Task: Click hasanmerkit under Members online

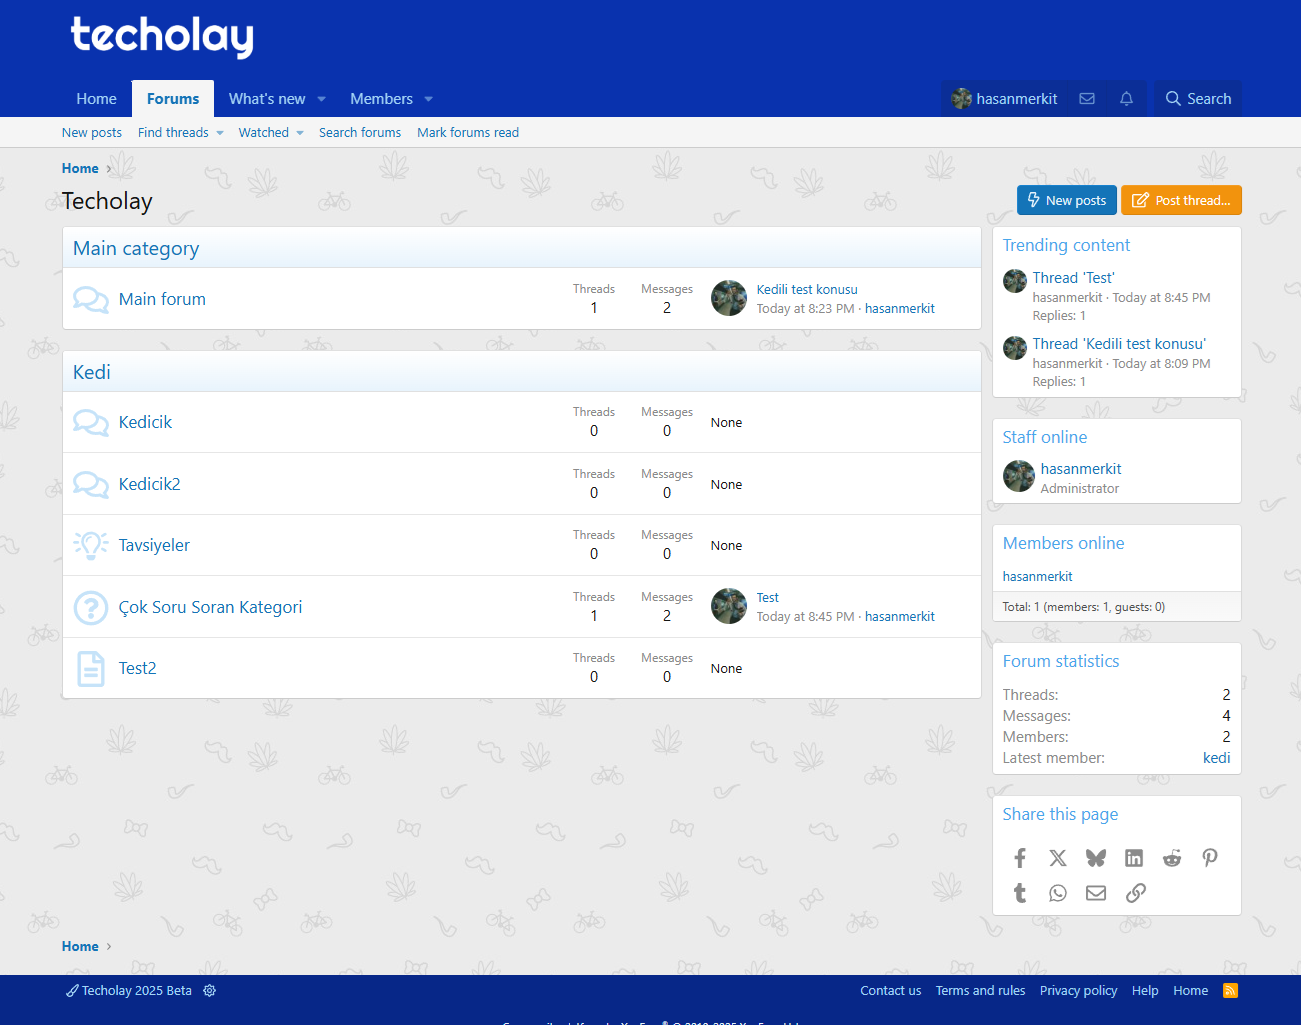Action: 1037,577
